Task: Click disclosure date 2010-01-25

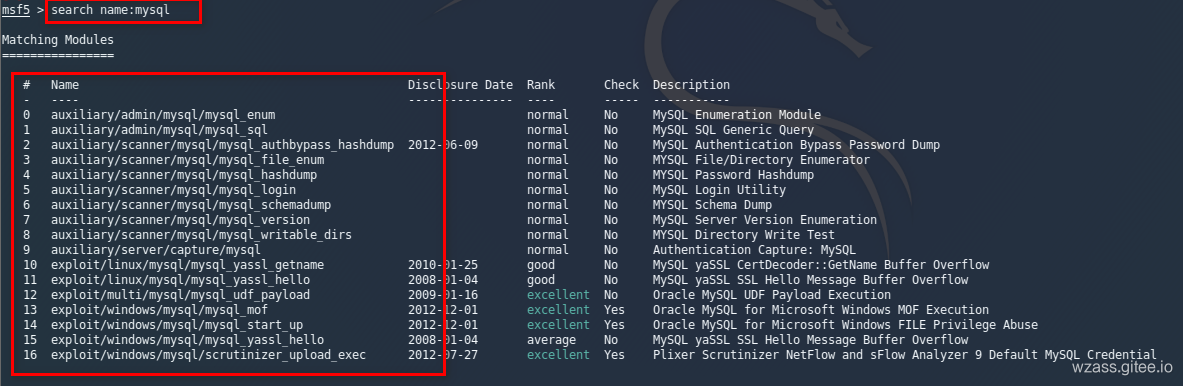Action: 443,265
